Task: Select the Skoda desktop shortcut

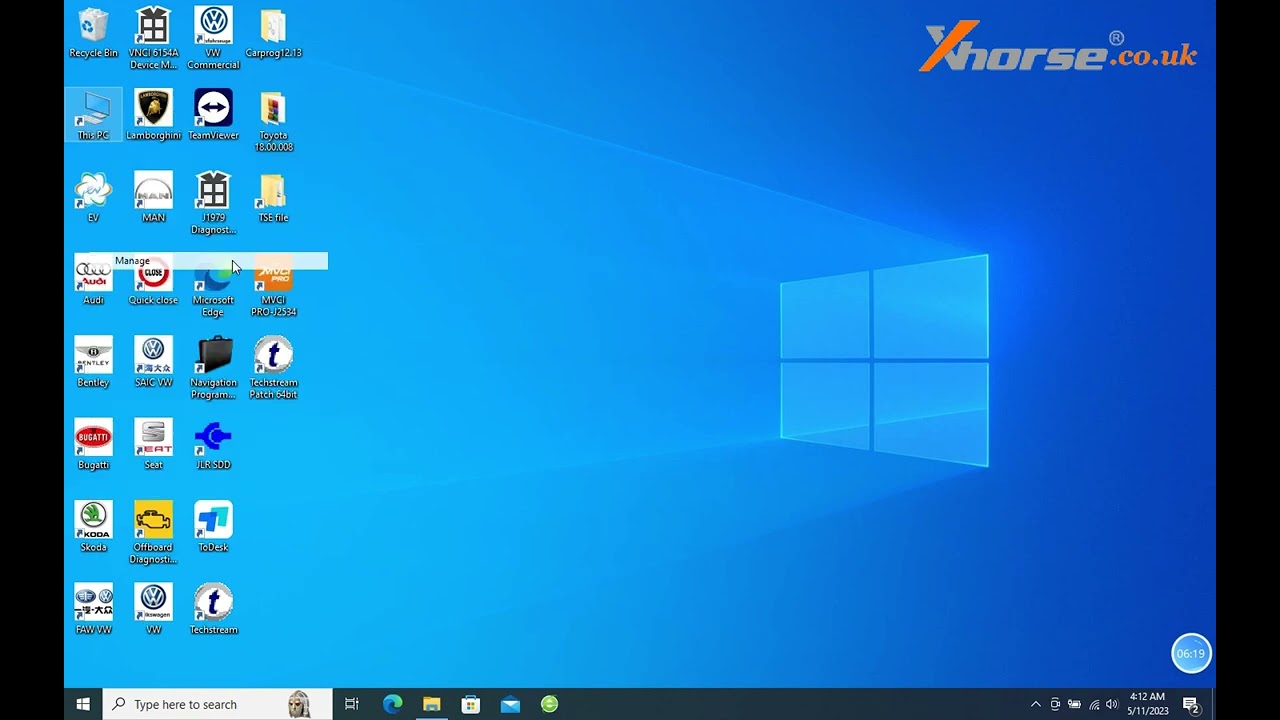Action: [x=93, y=528]
